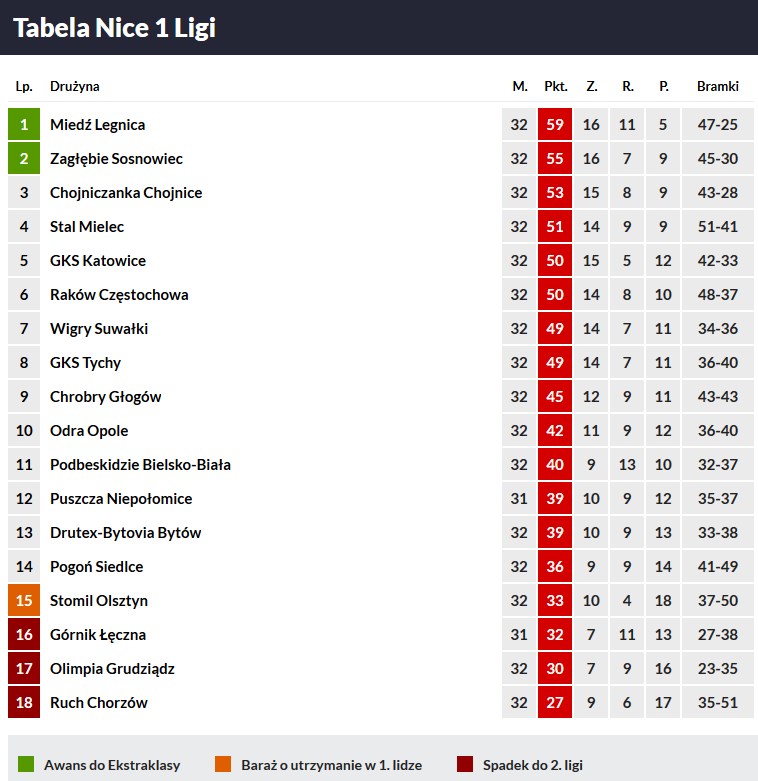Open the Miedź Legnica team link

pos(97,125)
